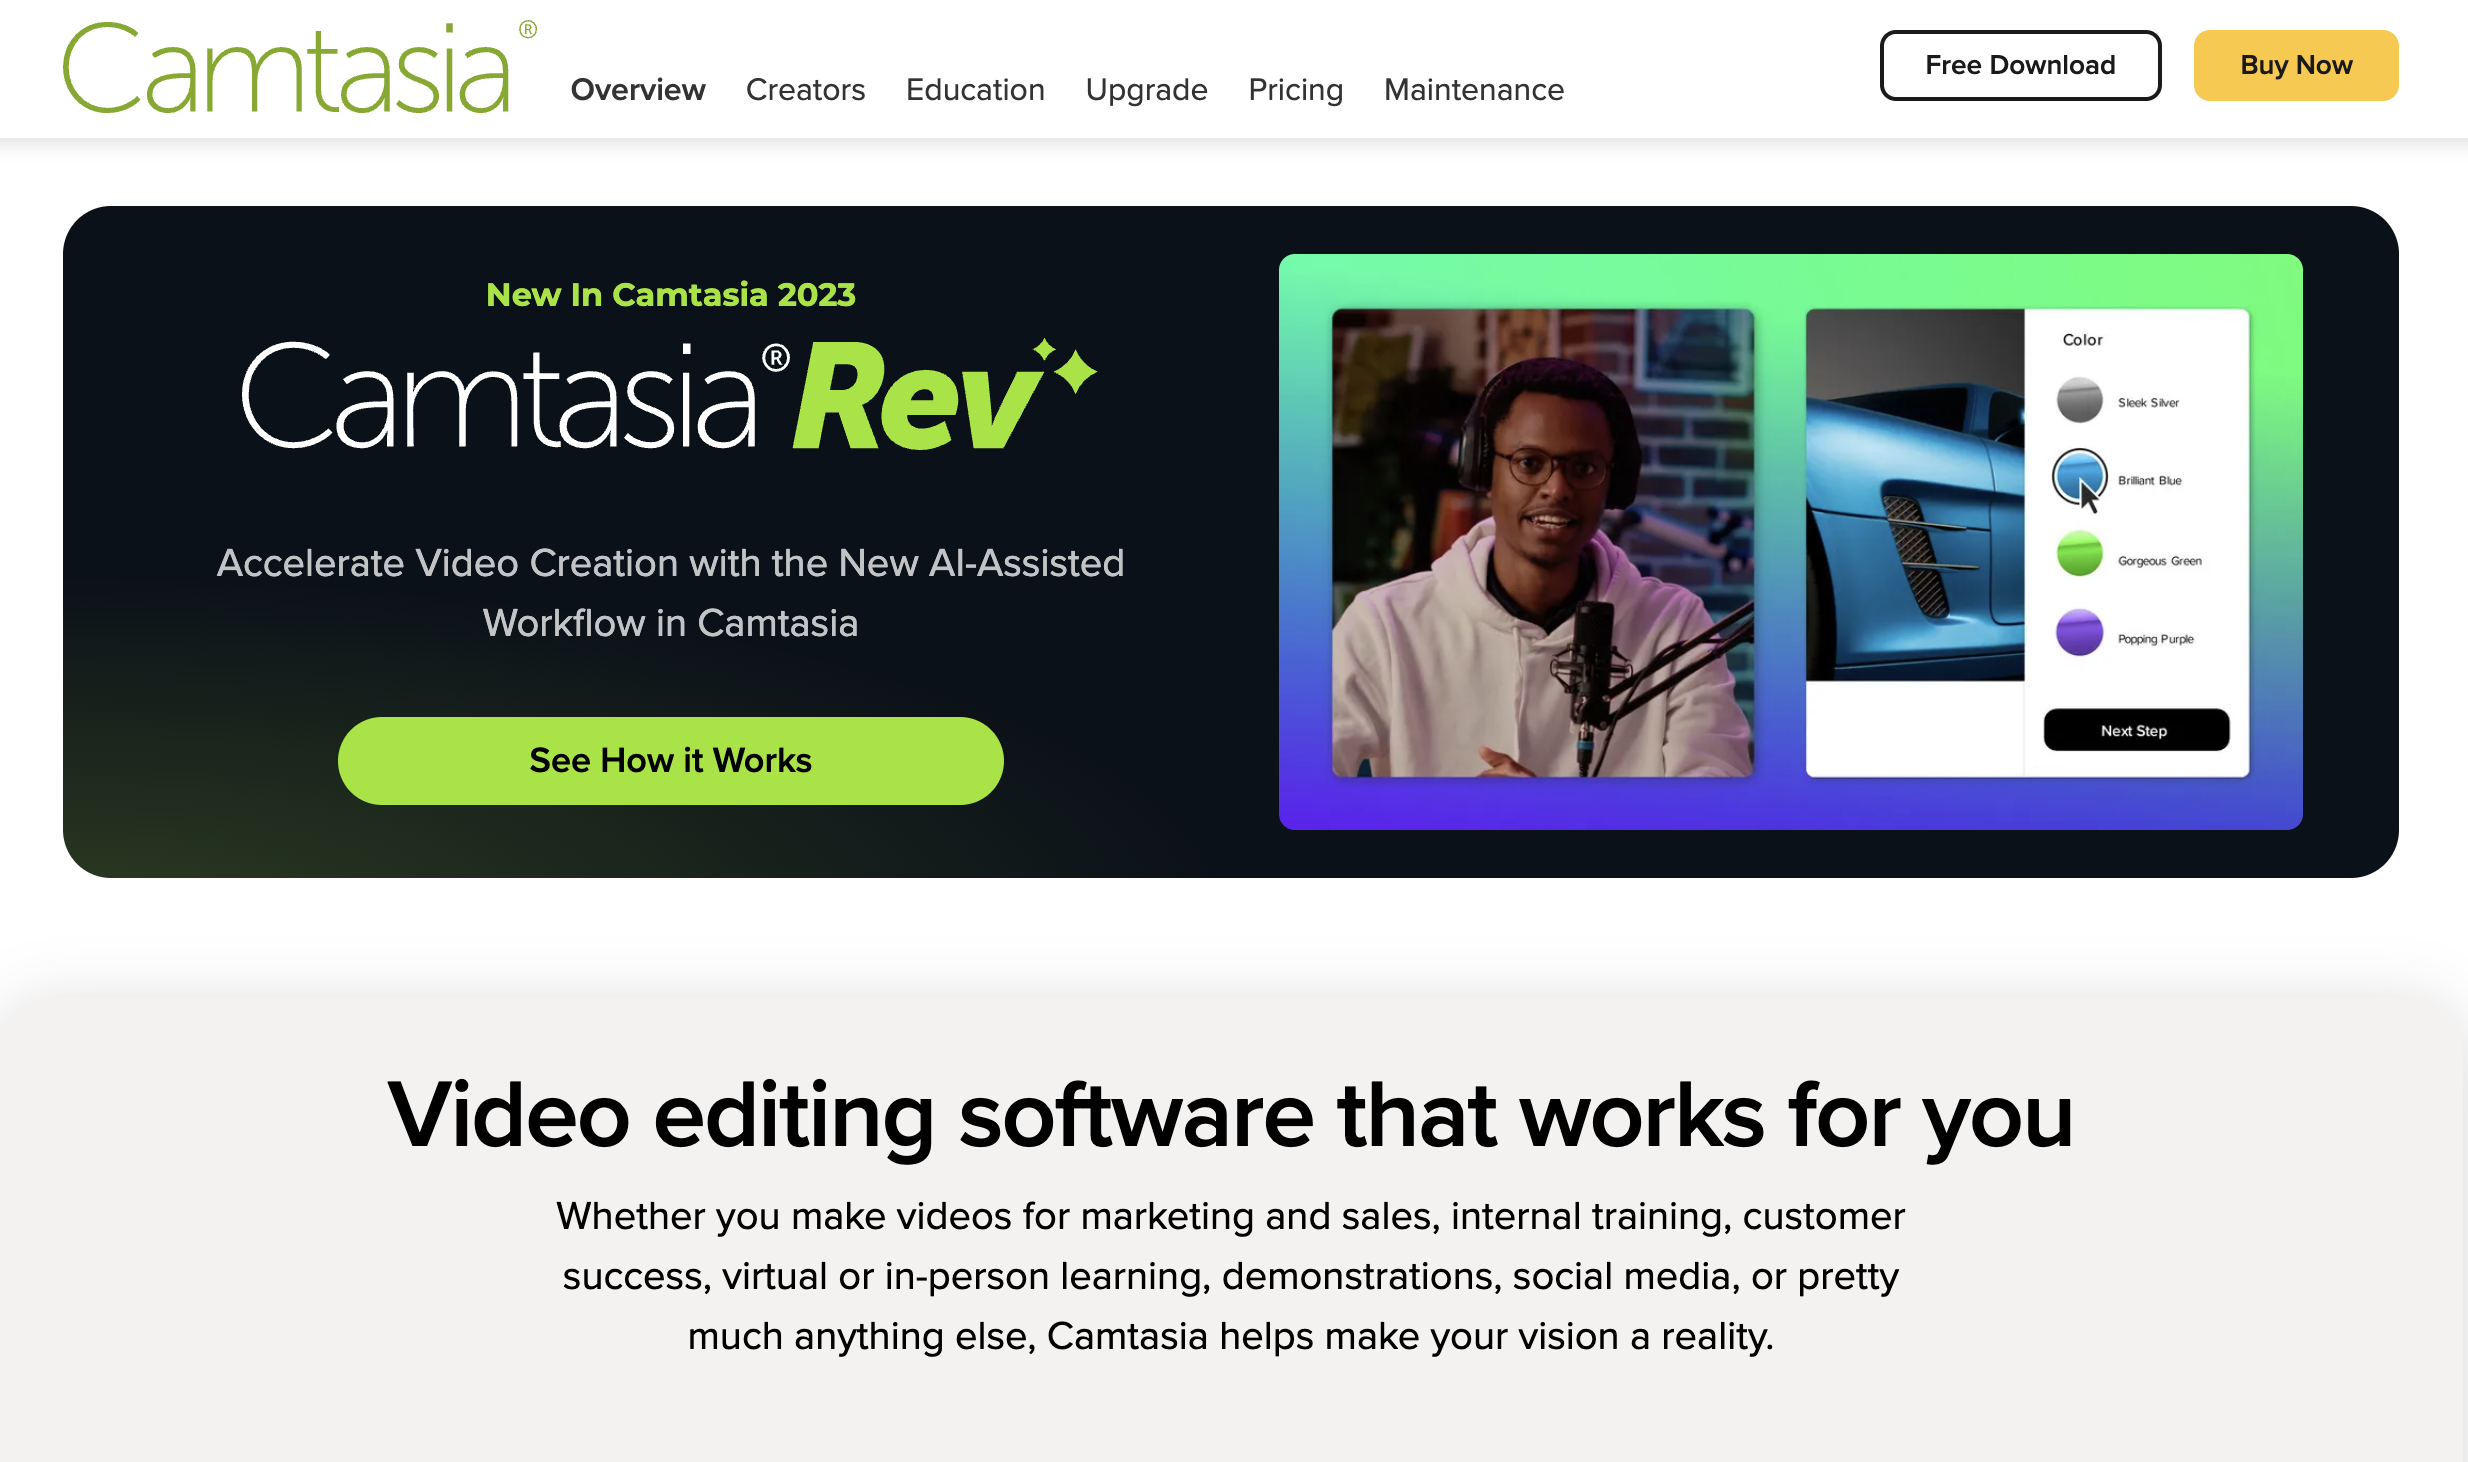Image resolution: width=2468 pixels, height=1462 pixels.
Task: Click the blue sports car image
Action: 1914,496
